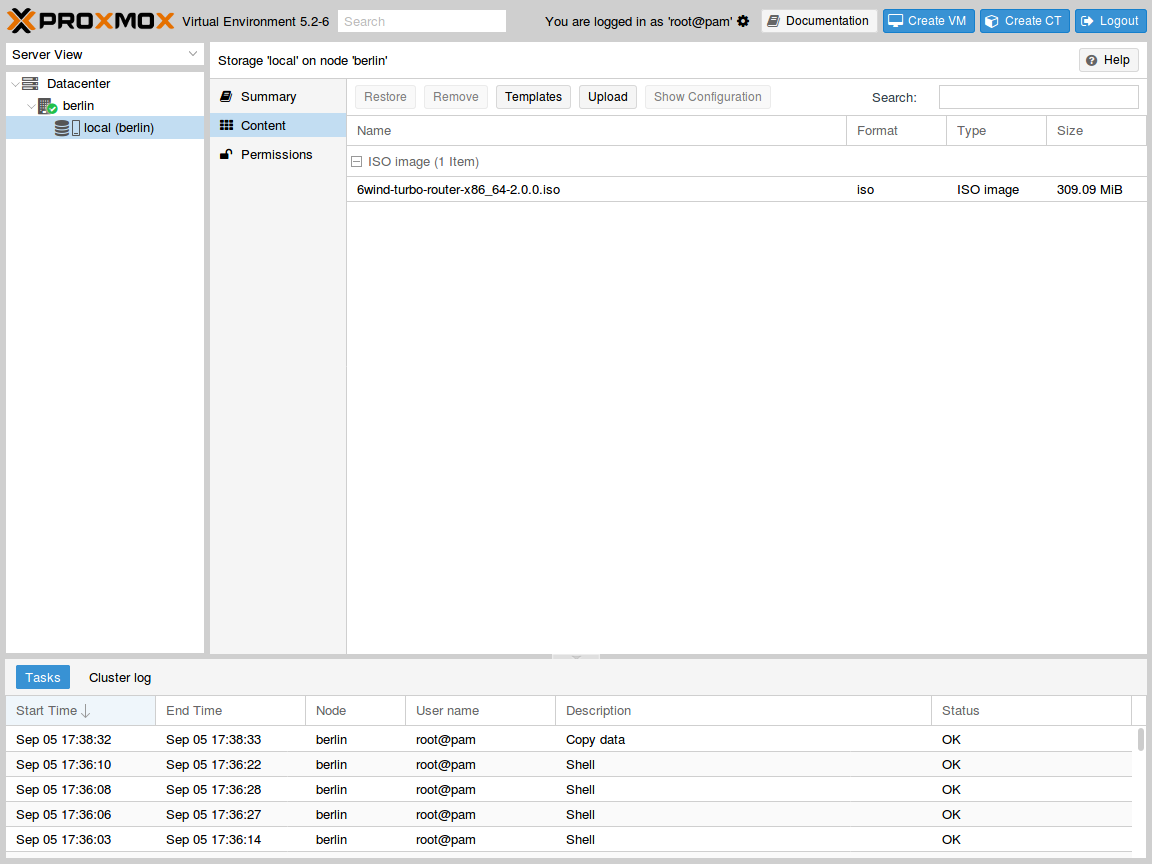The height and width of the screenshot is (864, 1152).
Task: Open user settings gear icon
Action: pos(743,21)
